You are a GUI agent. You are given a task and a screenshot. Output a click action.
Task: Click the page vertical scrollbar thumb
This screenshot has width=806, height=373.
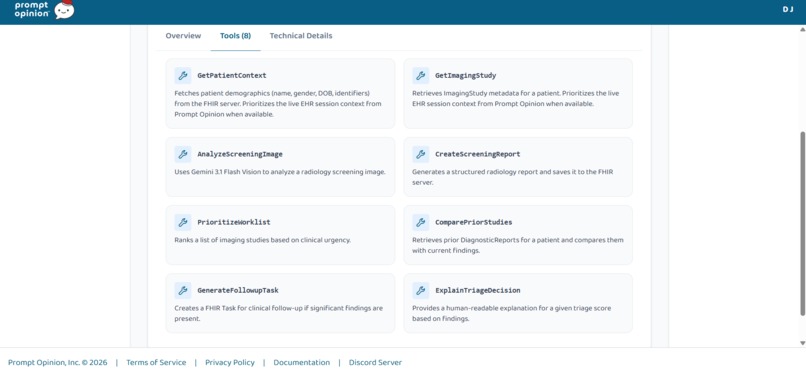point(802,223)
